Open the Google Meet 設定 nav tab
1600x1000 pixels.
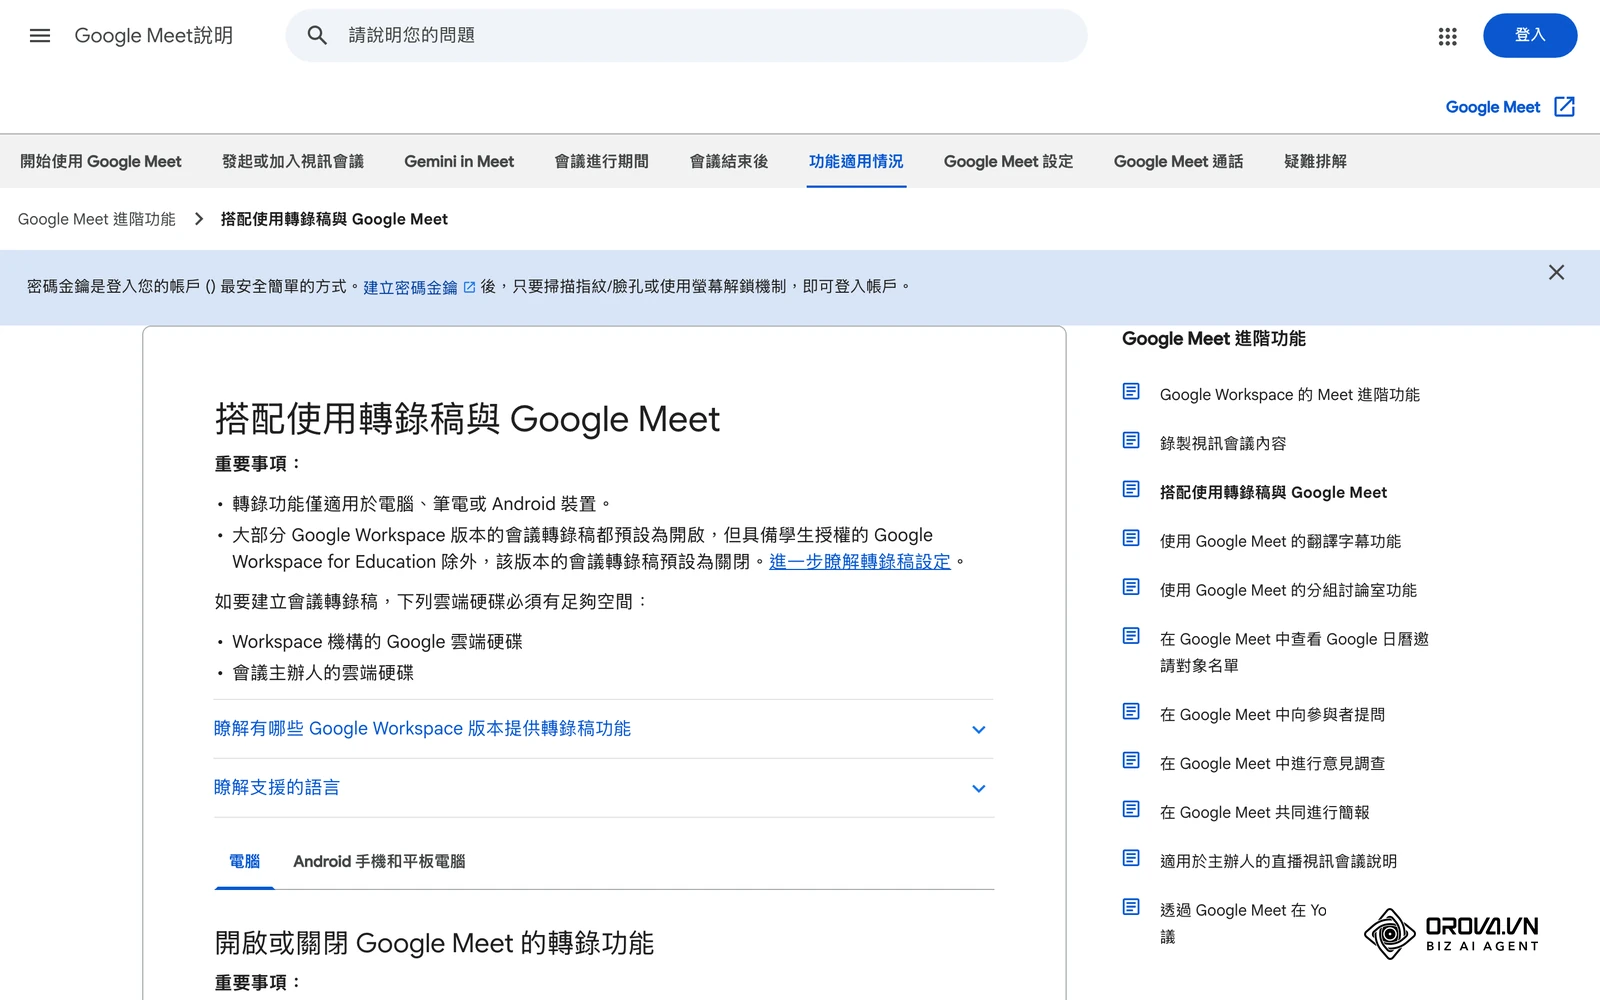[x=1008, y=161]
